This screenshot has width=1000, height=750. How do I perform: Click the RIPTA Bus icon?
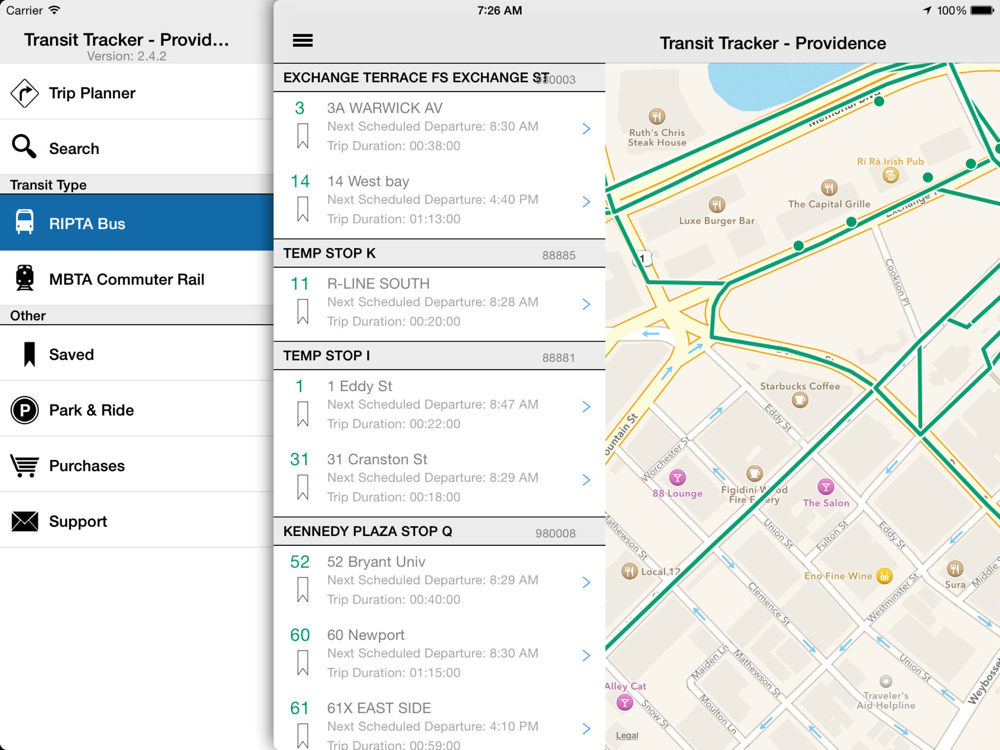coord(25,222)
